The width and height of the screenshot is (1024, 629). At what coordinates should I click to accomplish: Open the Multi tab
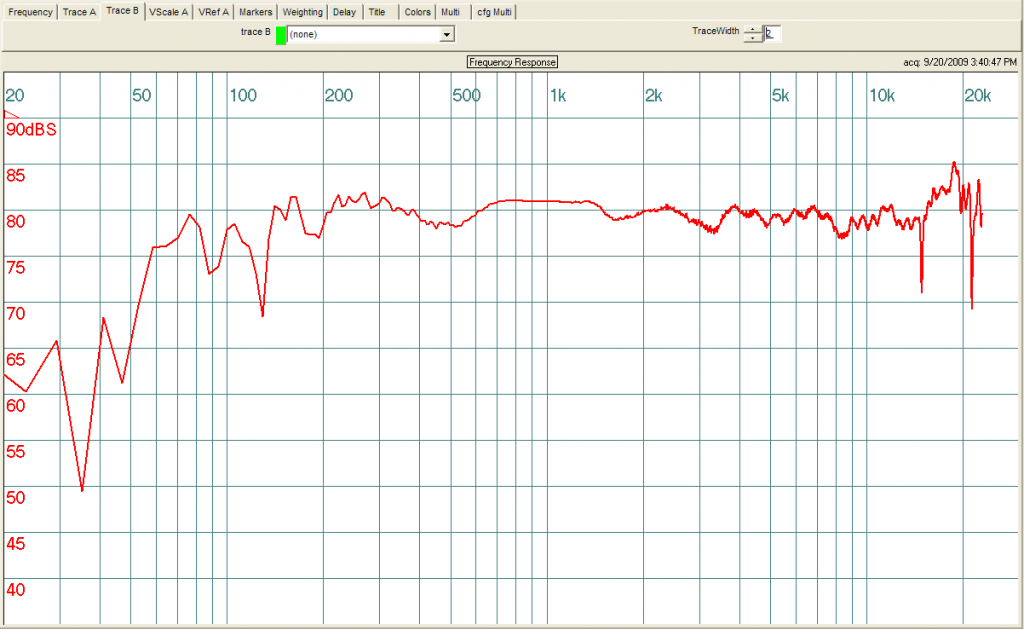point(450,11)
